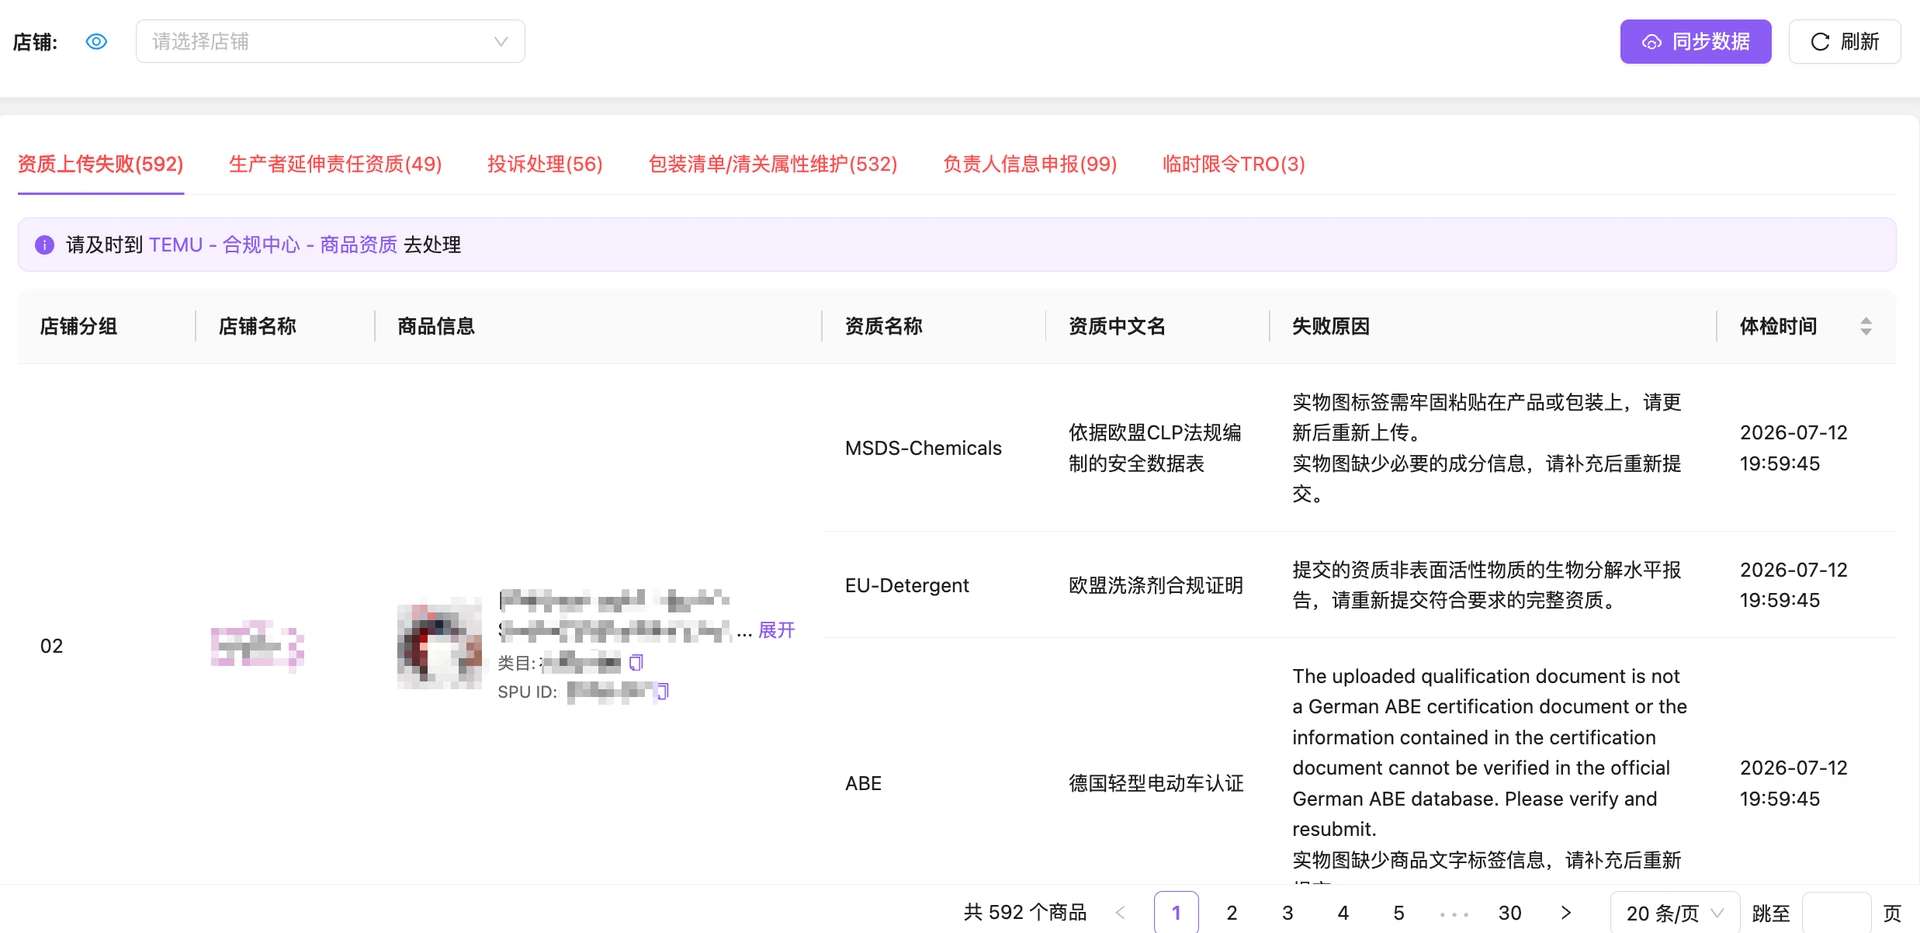
Task: Copy the product category value
Action: [636, 662]
